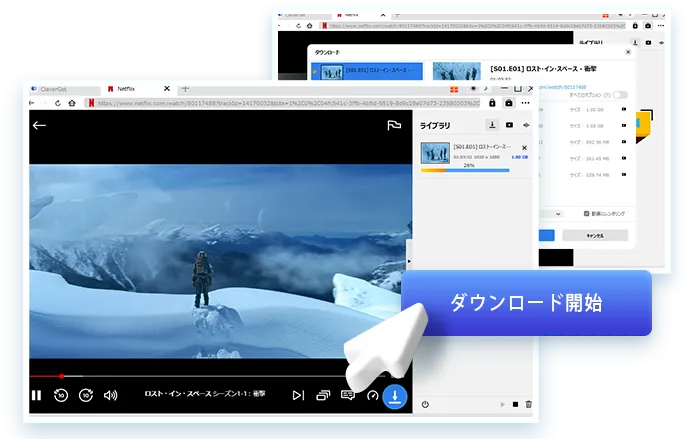The width and height of the screenshot is (686, 439).
Task: Click the video tab icon in back window library
Action: 648,42
